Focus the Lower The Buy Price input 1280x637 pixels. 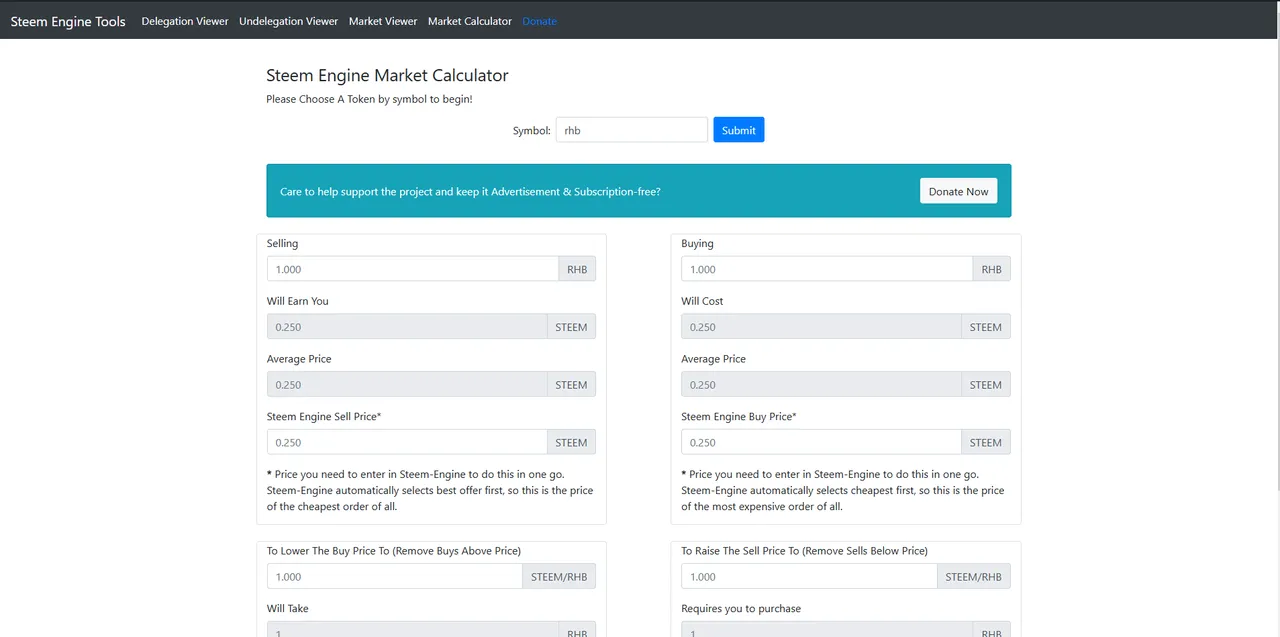point(394,577)
